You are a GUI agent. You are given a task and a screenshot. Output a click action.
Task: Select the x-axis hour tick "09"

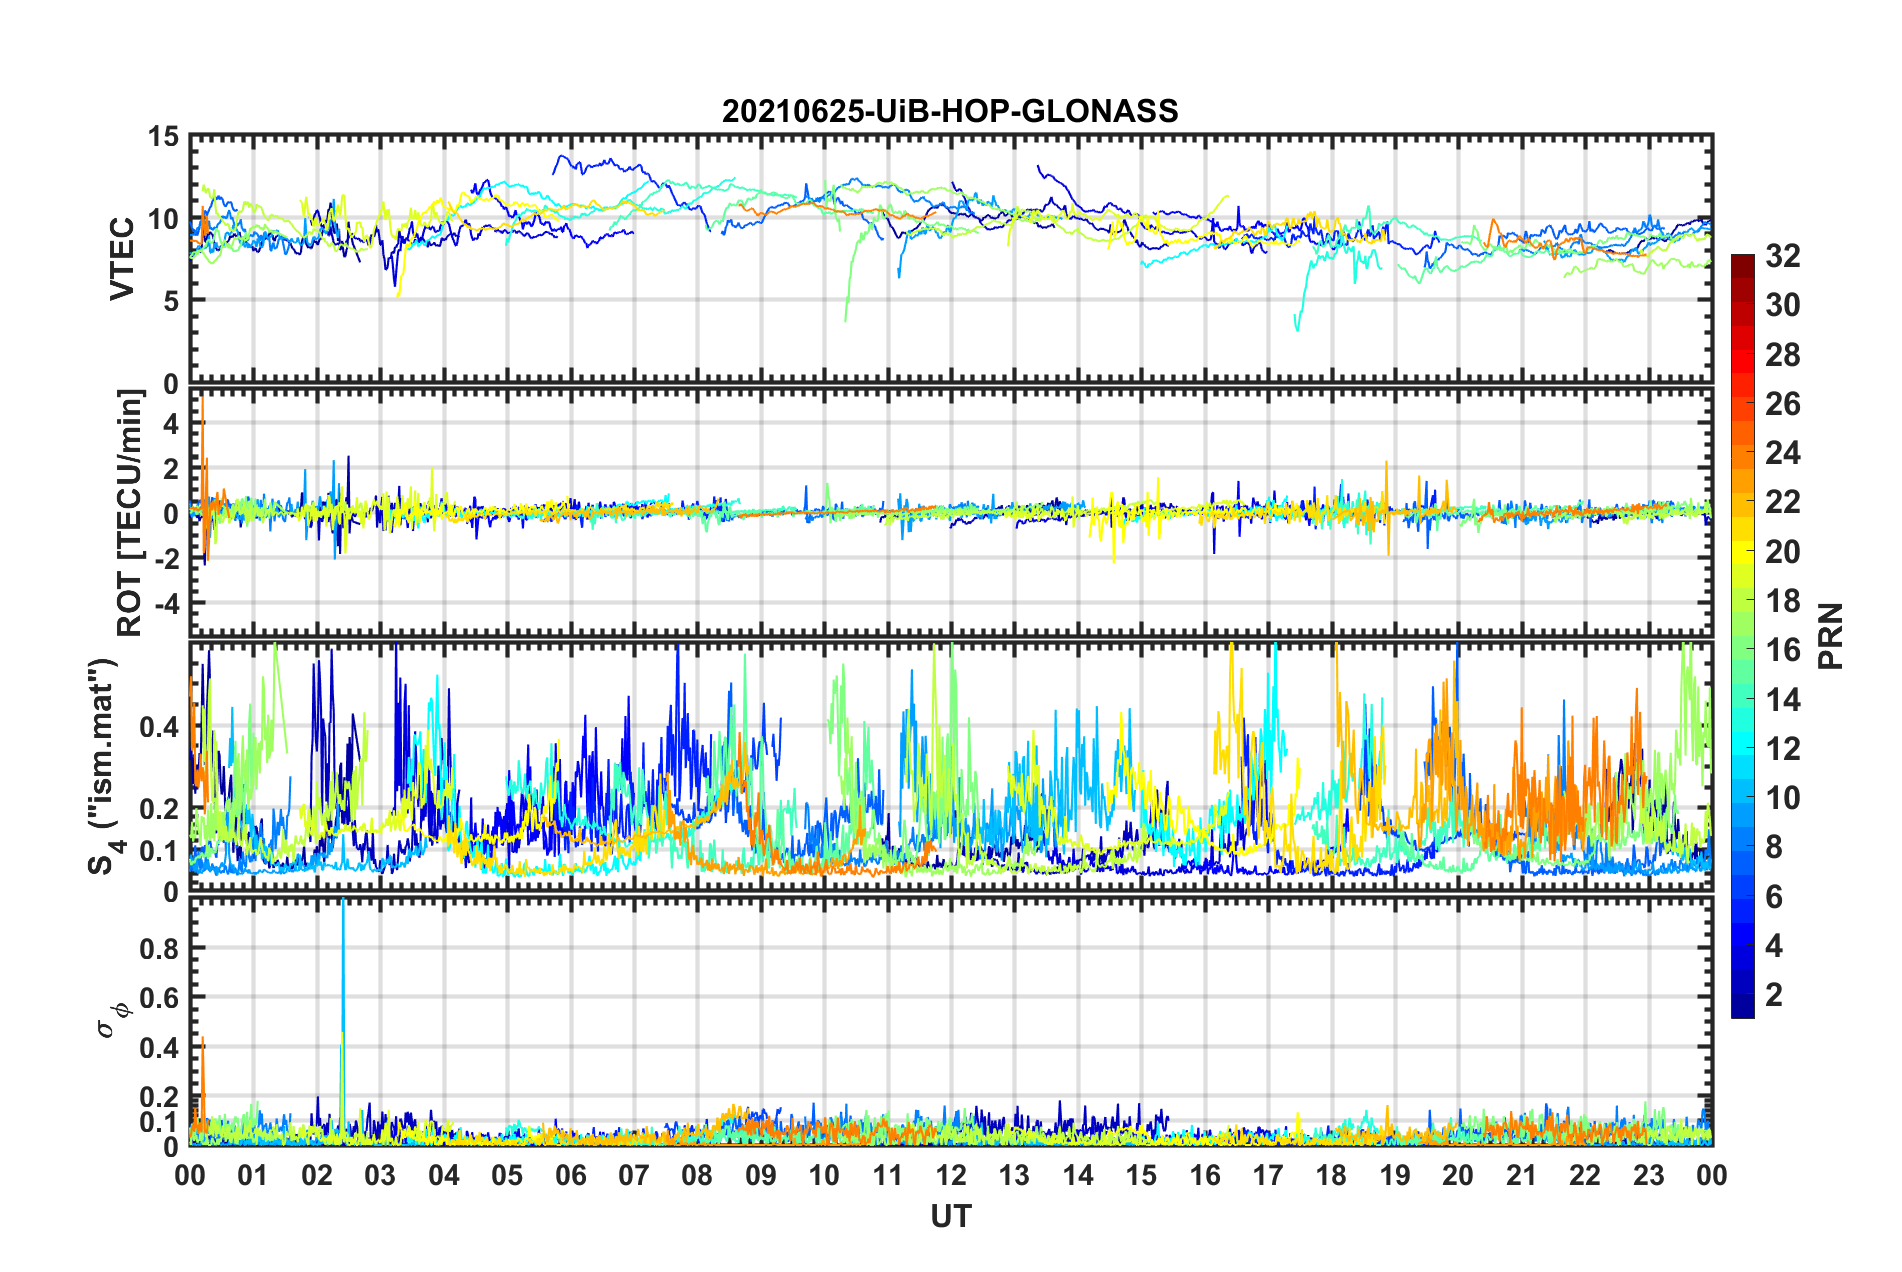tap(761, 1175)
